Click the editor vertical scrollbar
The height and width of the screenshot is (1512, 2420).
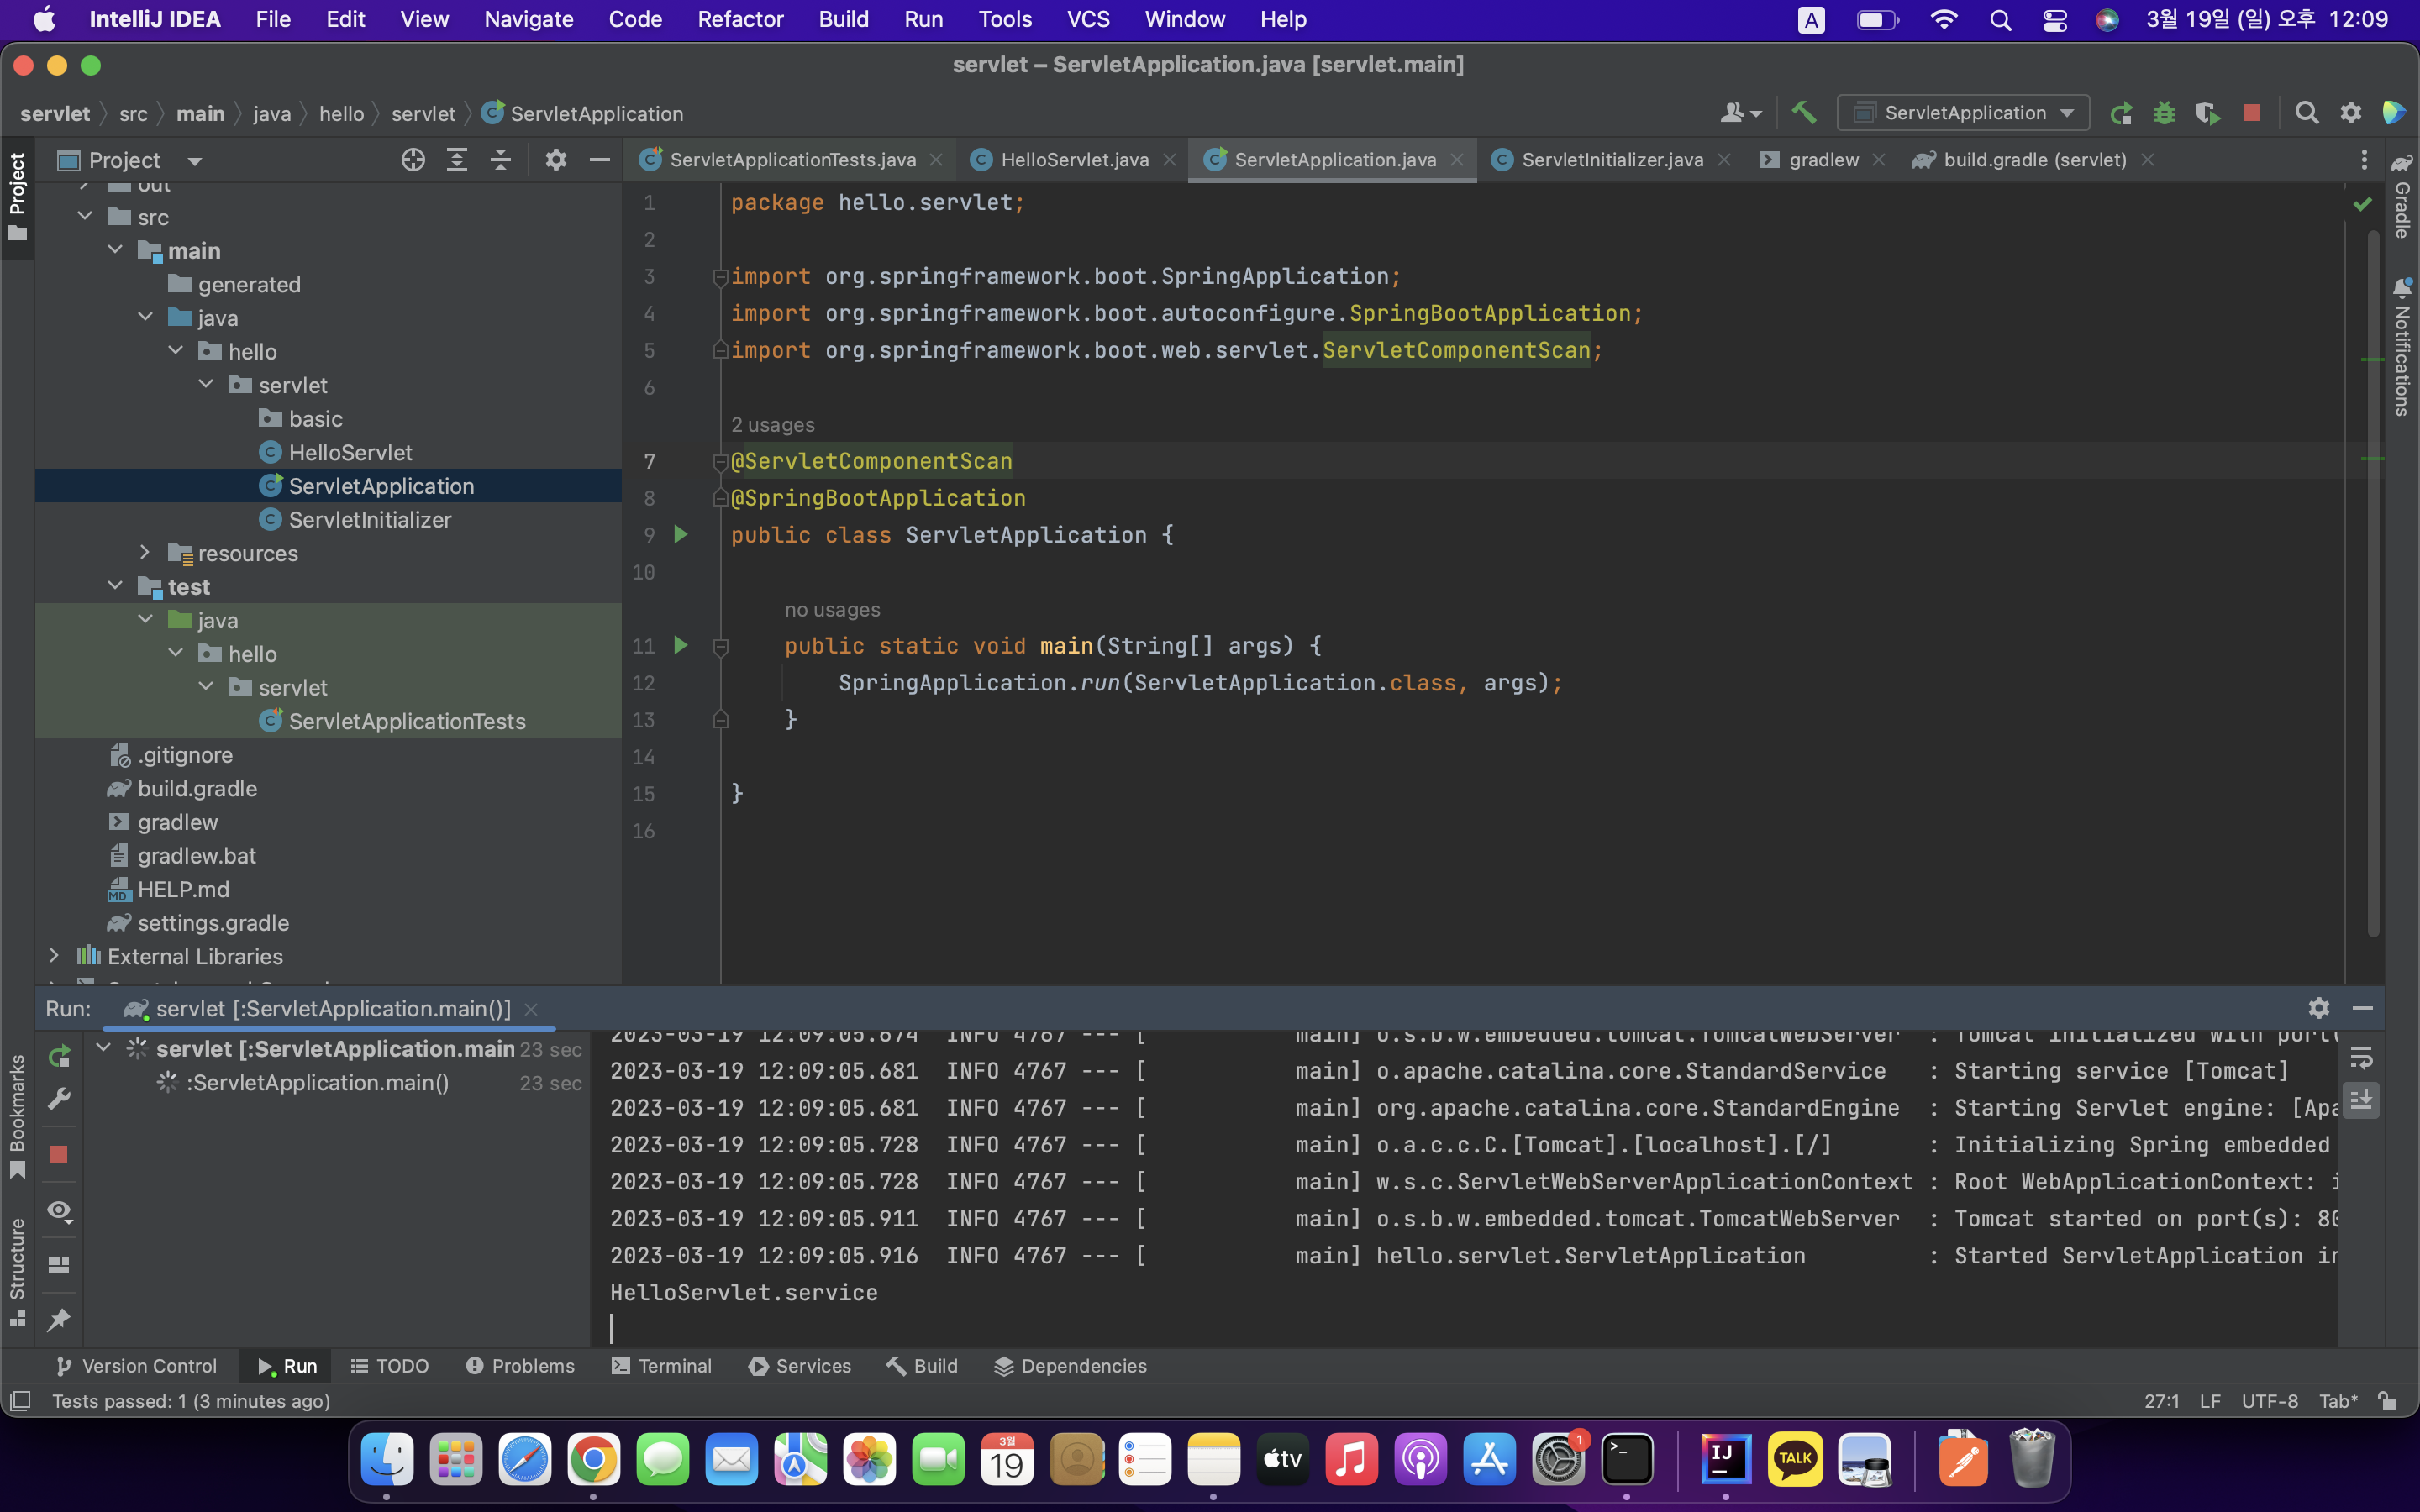2373,582
